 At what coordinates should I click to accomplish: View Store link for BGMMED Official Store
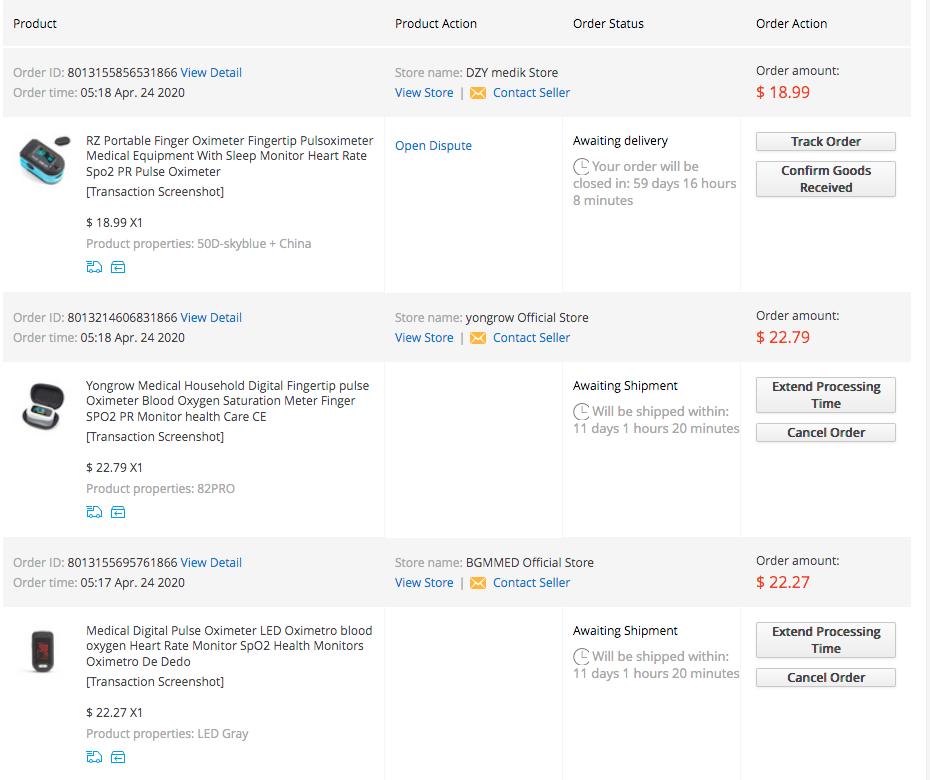424,582
